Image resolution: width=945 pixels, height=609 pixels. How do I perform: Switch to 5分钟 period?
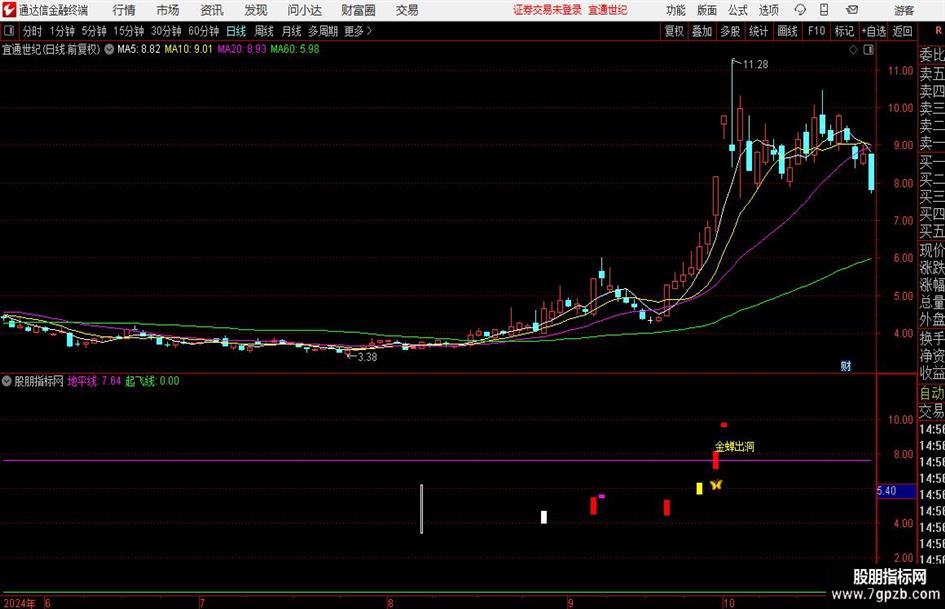[x=94, y=31]
